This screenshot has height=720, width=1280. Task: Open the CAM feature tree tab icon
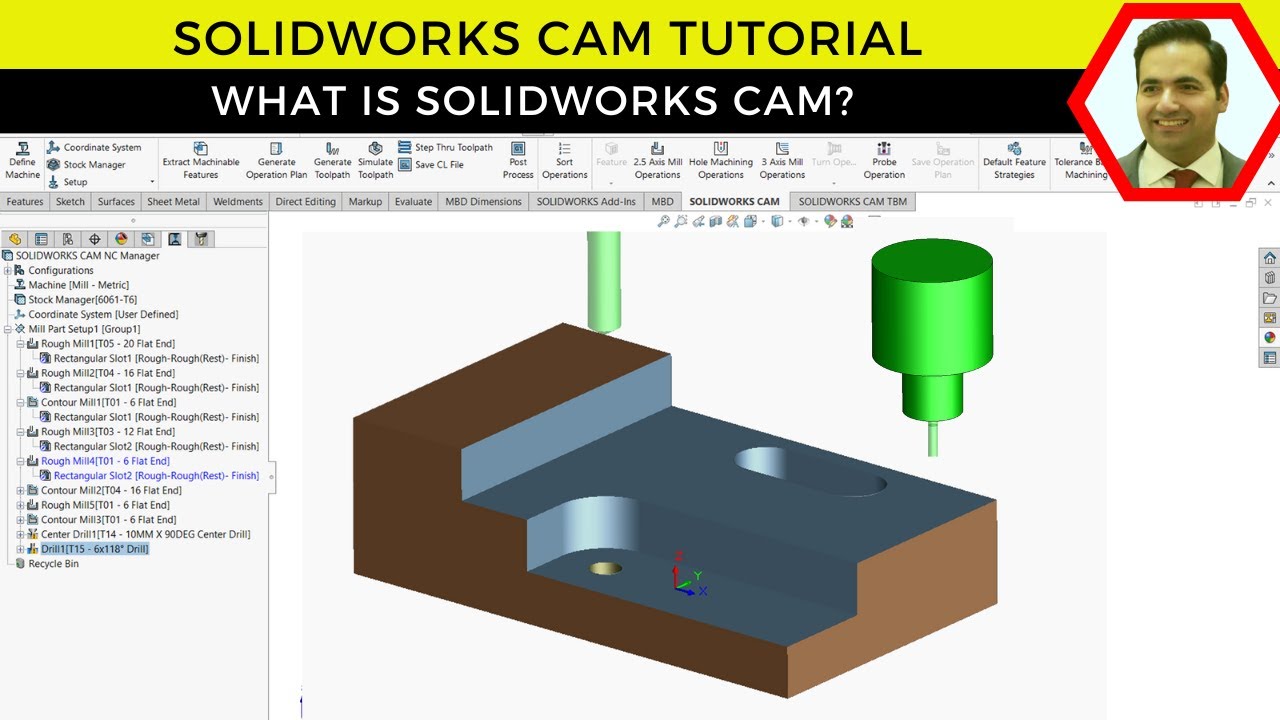click(148, 239)
